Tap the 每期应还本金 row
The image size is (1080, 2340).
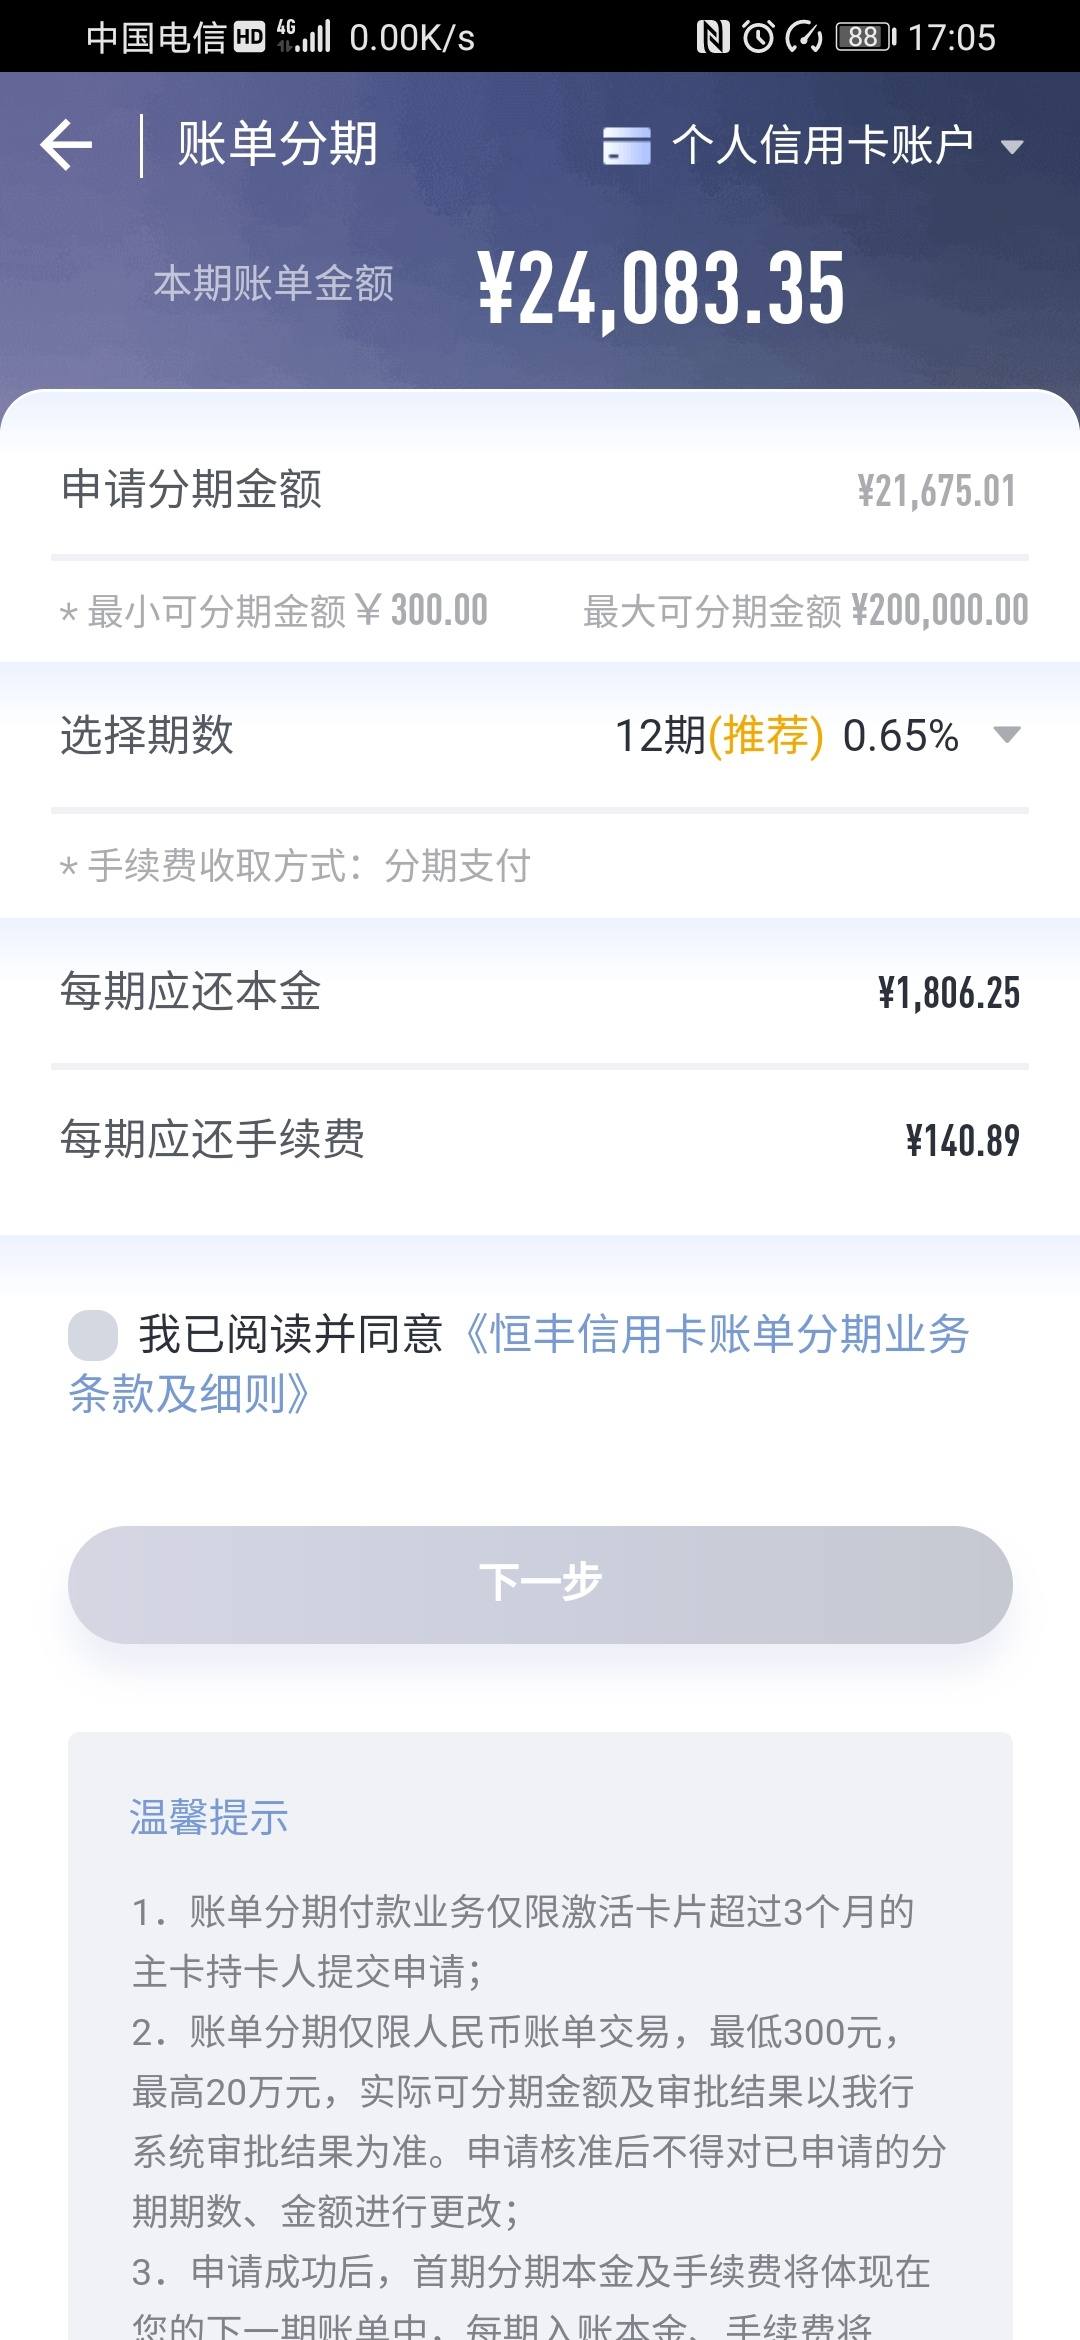coord(540,992)
